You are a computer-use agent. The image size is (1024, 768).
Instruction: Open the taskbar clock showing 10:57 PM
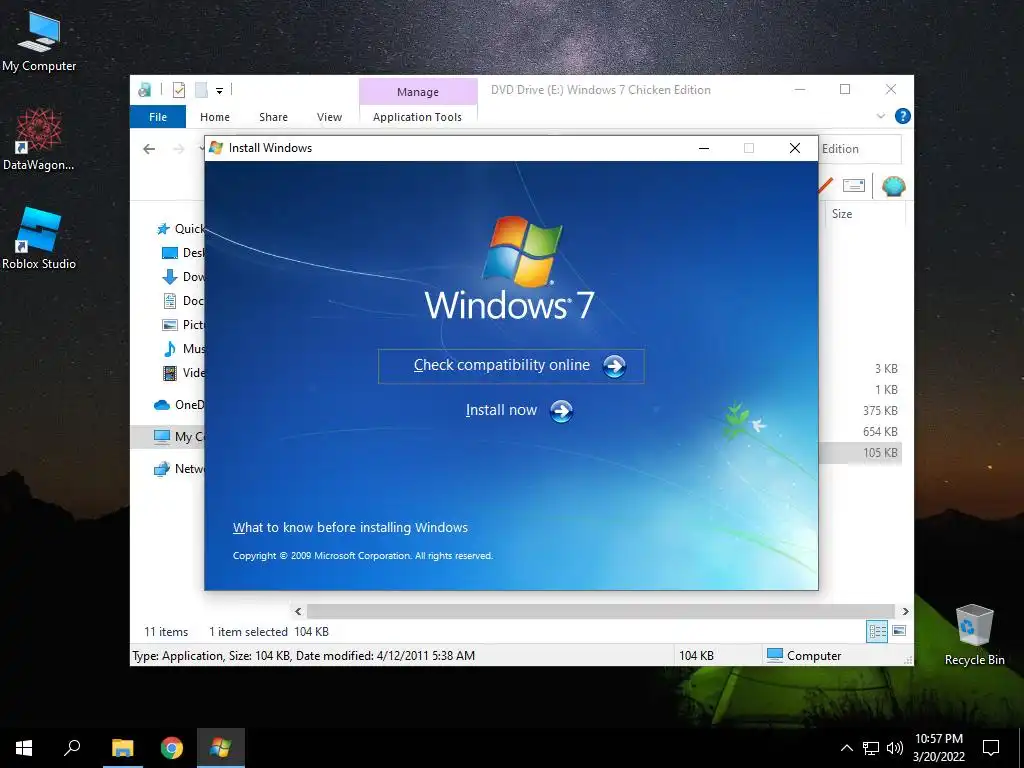[938, 748]
